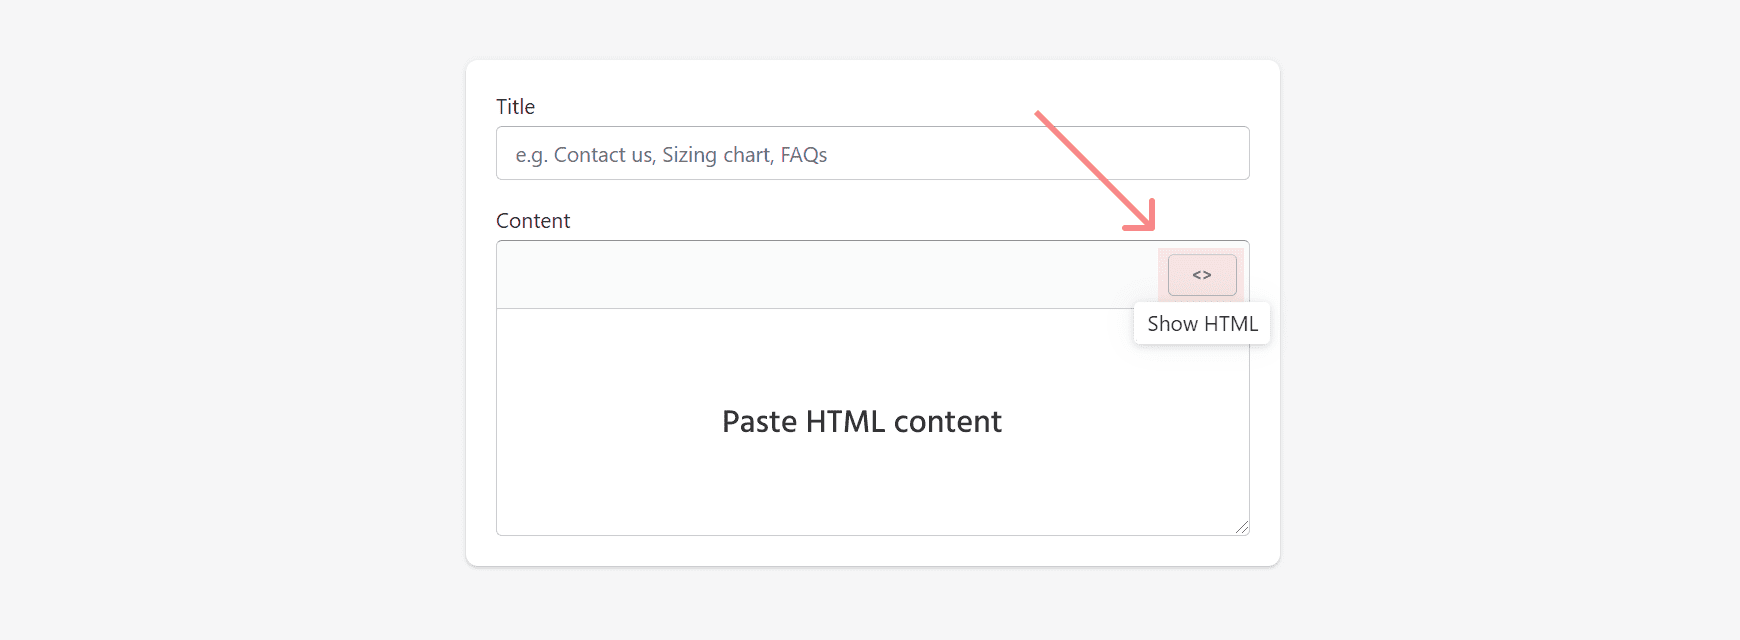The image size is (1740, 640).
Task: Click the word "Paste" in the editor
Action: coord(759,422)
